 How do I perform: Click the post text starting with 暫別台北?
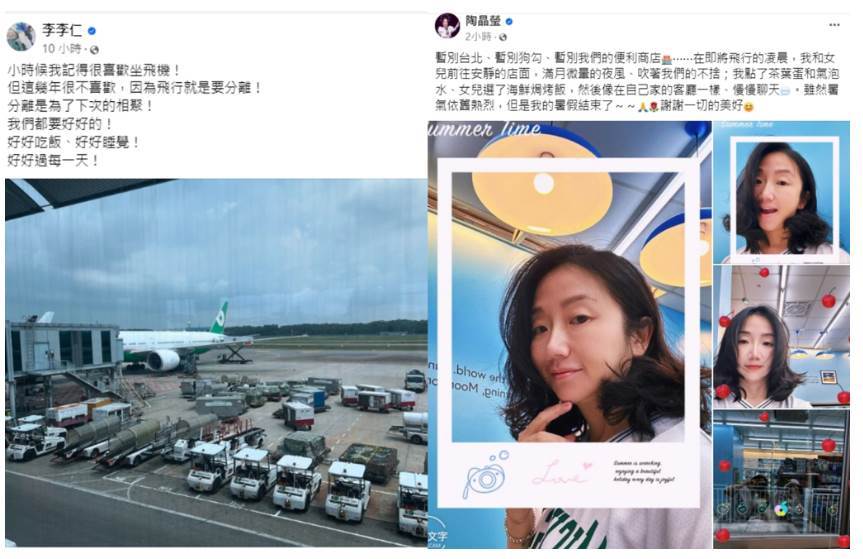tap(637, 81)
